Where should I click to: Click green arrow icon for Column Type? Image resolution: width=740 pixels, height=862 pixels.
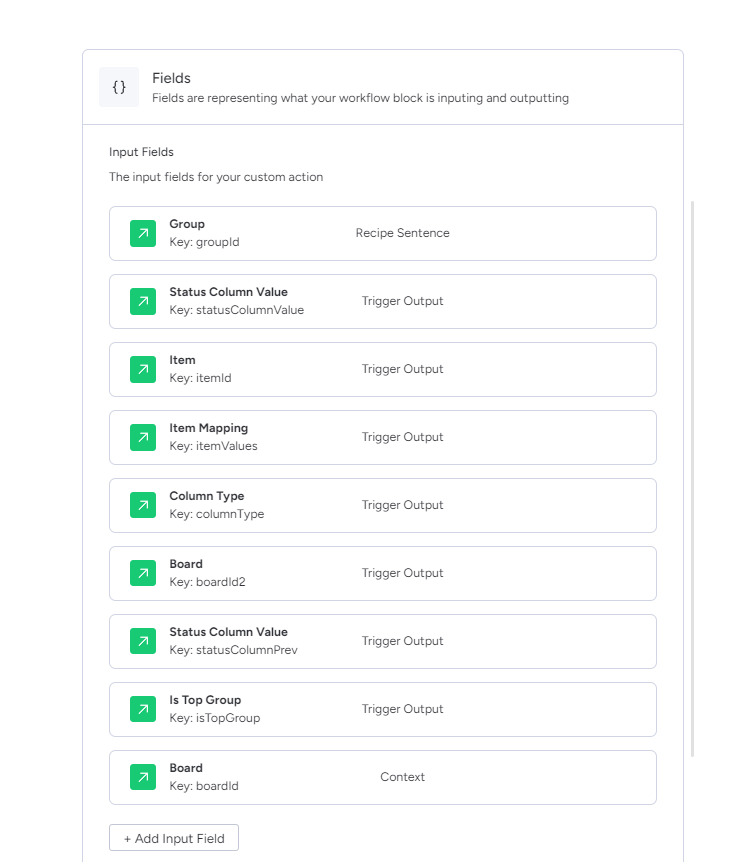(143, 505)
